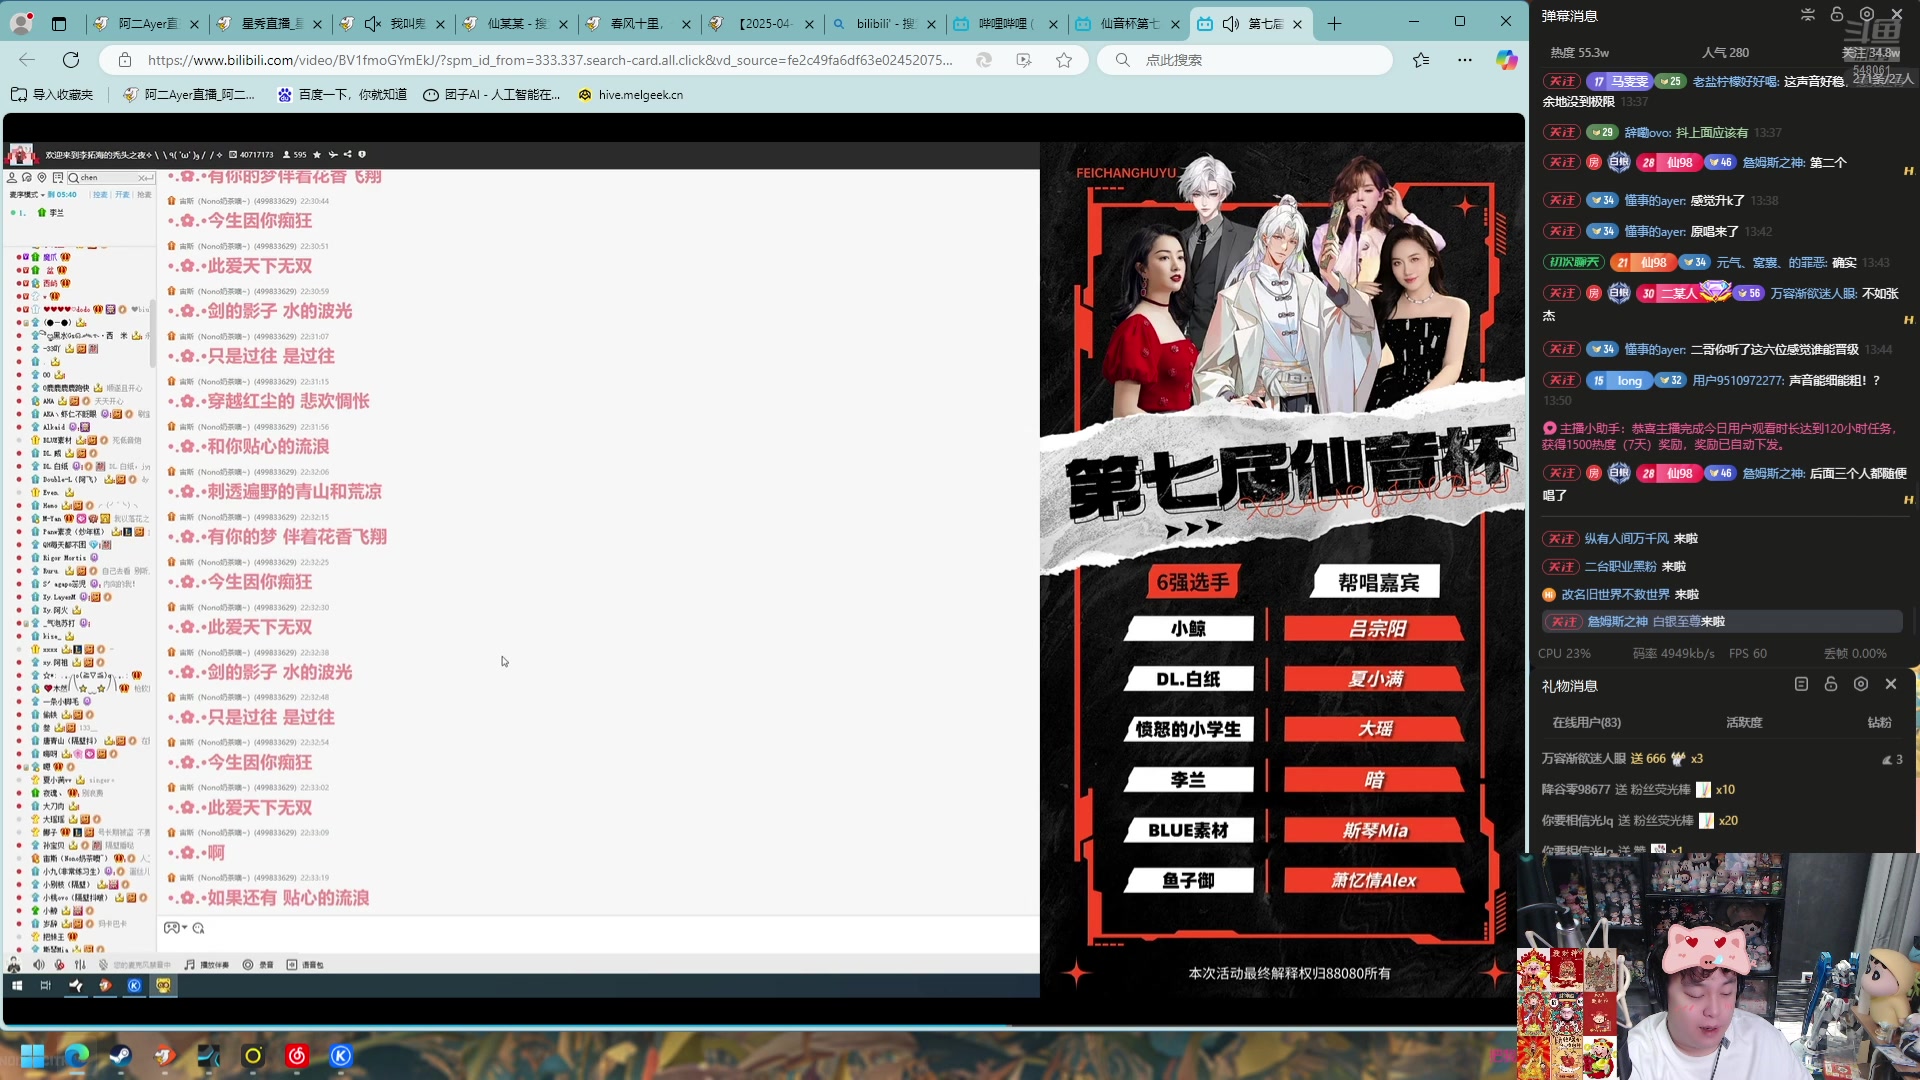Viewport: 1920px width, 1080px height.
Task: Click the chen user search field
Action: (110, 177)
